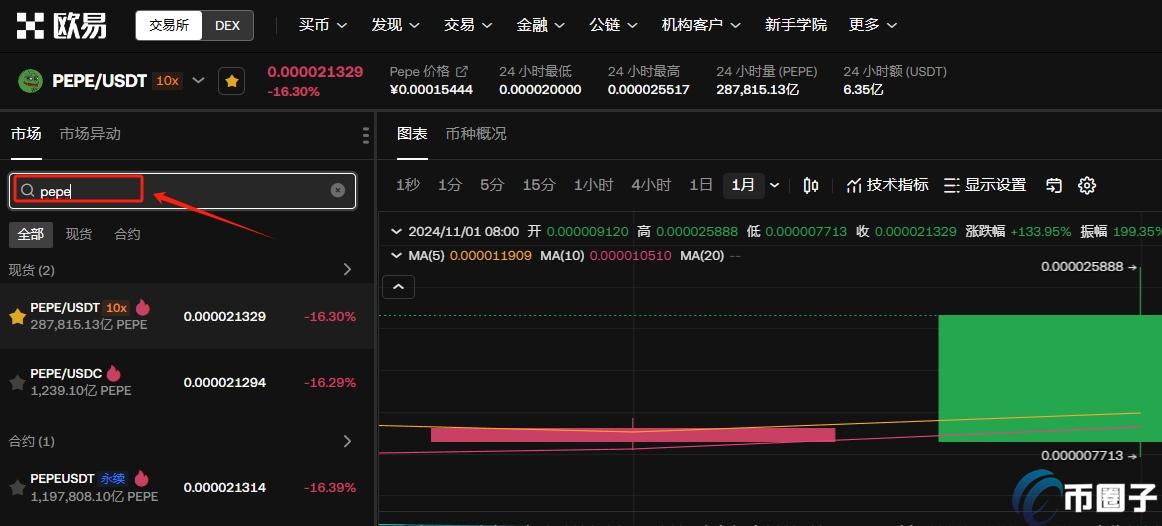1162x526 pixels.
Task: Expand the PEPE/USDT pair selector dropdown
Action: [x=198, y=80]
